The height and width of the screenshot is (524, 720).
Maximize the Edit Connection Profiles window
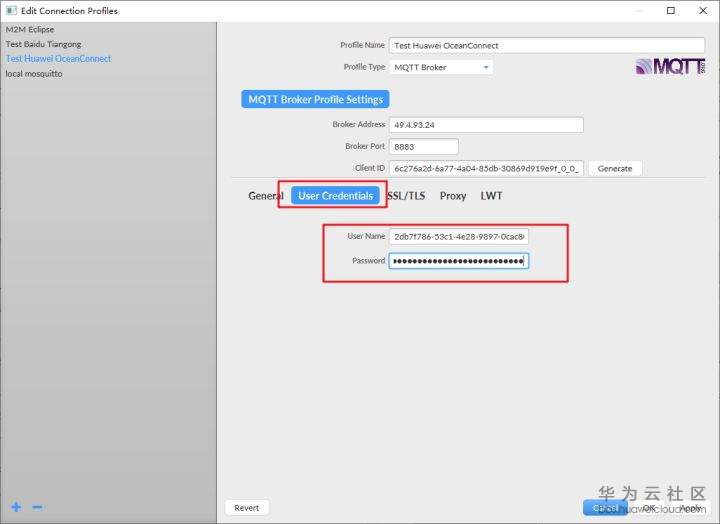[x=671, y=10]
